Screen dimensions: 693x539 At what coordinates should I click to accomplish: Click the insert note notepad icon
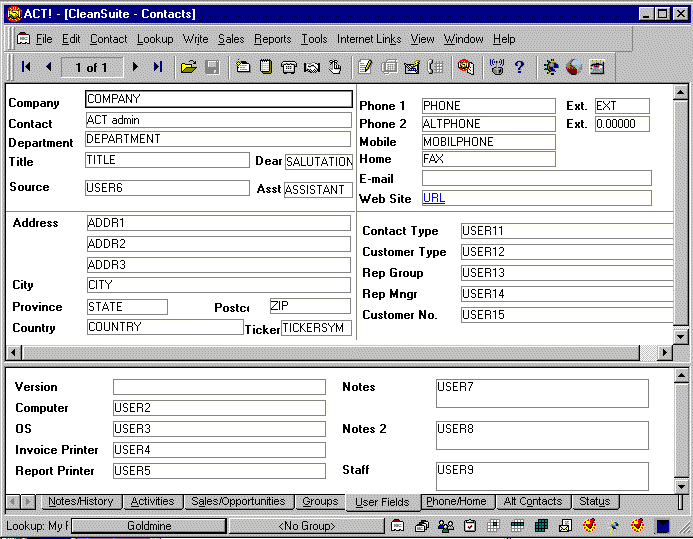(x=266, y=67)
